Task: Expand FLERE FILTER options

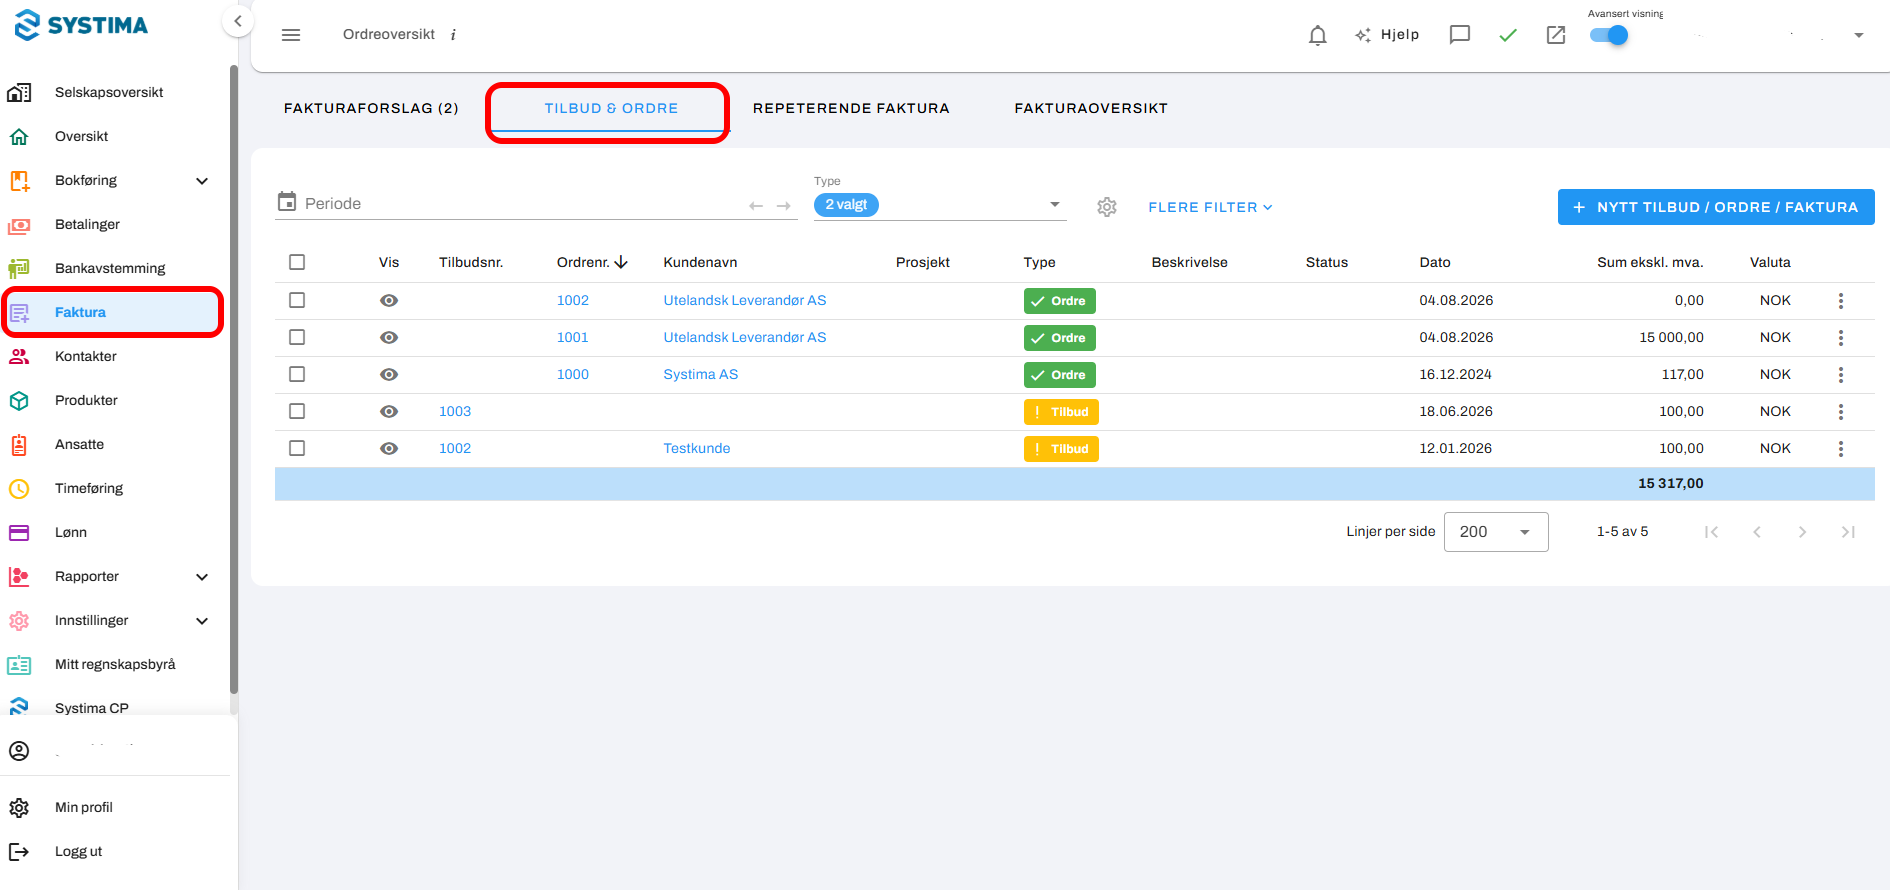Action: 1210,207
